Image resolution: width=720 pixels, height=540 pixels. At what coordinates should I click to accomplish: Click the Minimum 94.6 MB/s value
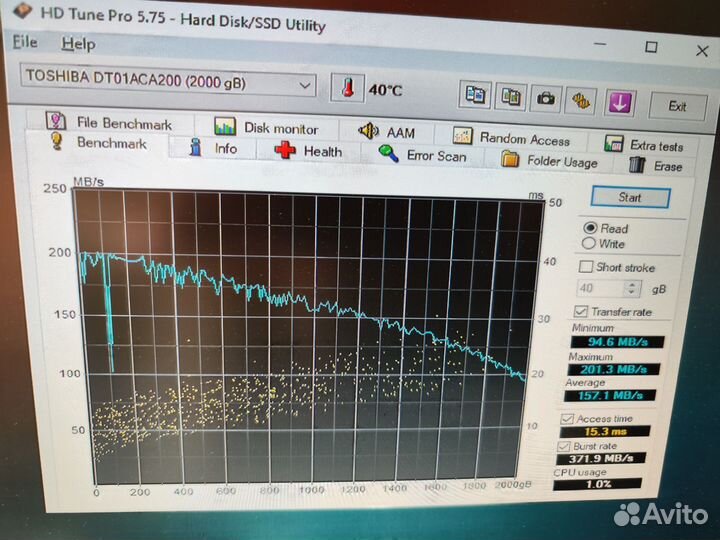(x=617, y=342)
